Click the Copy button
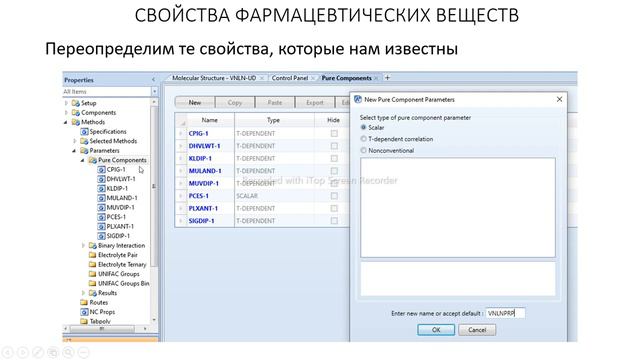The width and height of the screenshot is (640, 360). (x=235, y=102)
